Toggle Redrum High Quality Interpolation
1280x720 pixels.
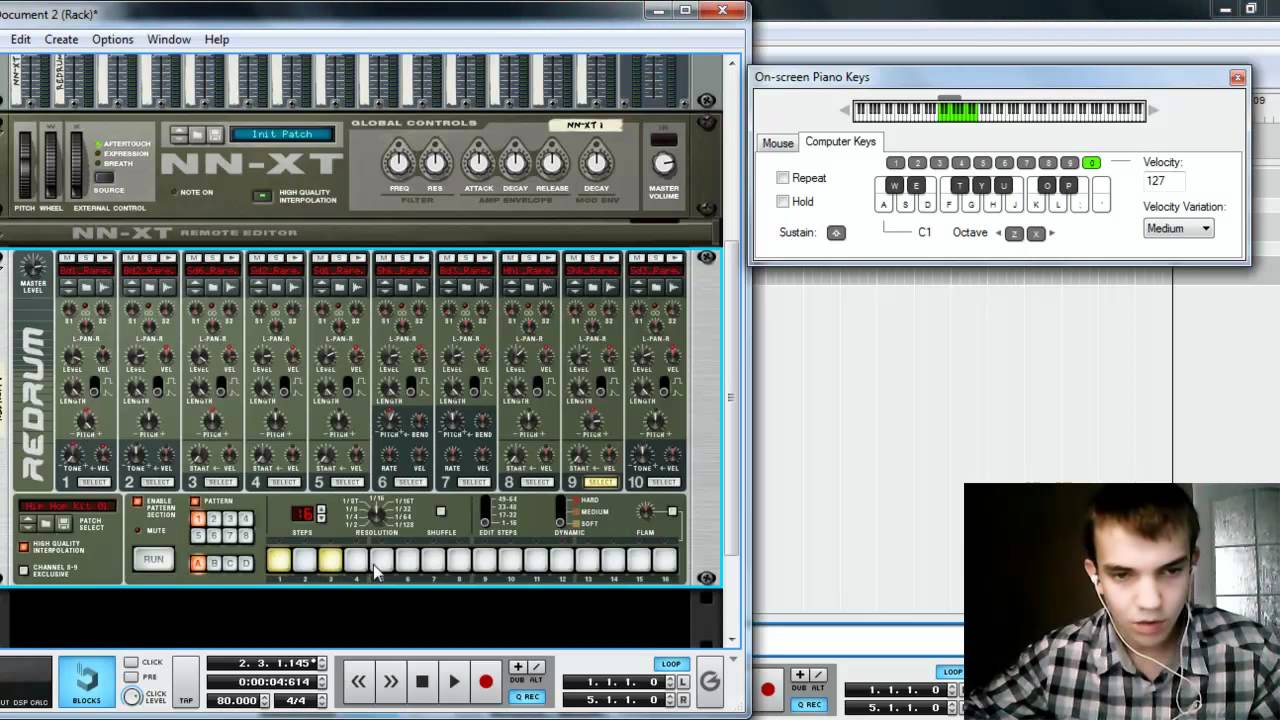tap(24, 547)
